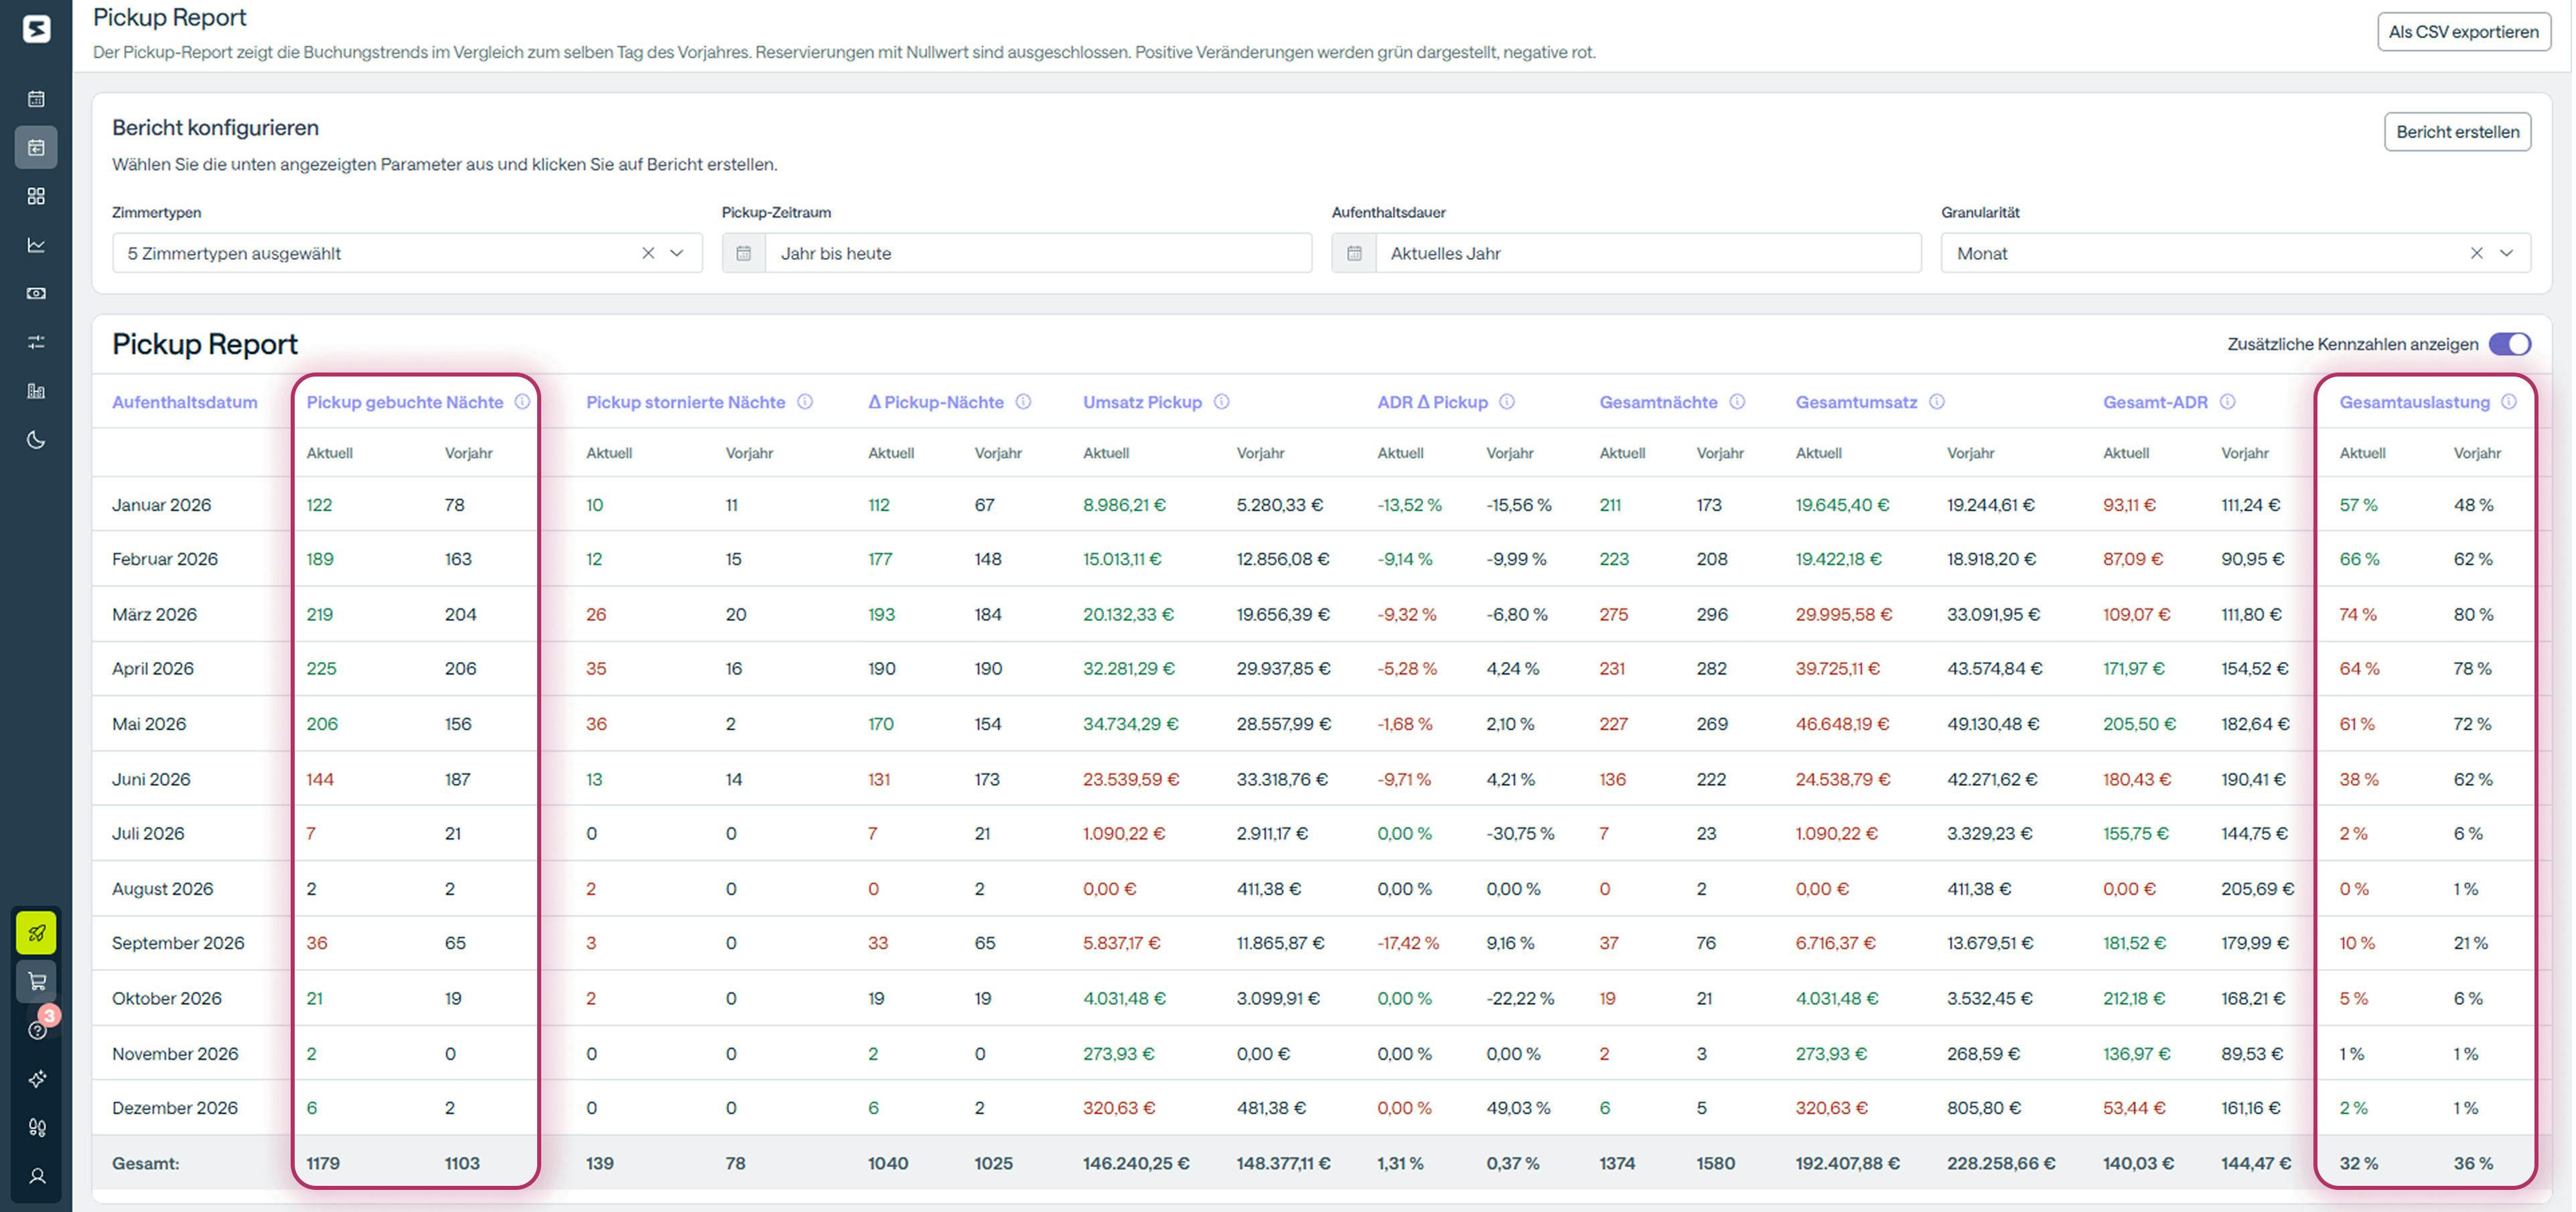The width and height of the screenshot is (2576, 1212).
Task: Select the hotel statistics building icon
Action: tap(36, 390)
